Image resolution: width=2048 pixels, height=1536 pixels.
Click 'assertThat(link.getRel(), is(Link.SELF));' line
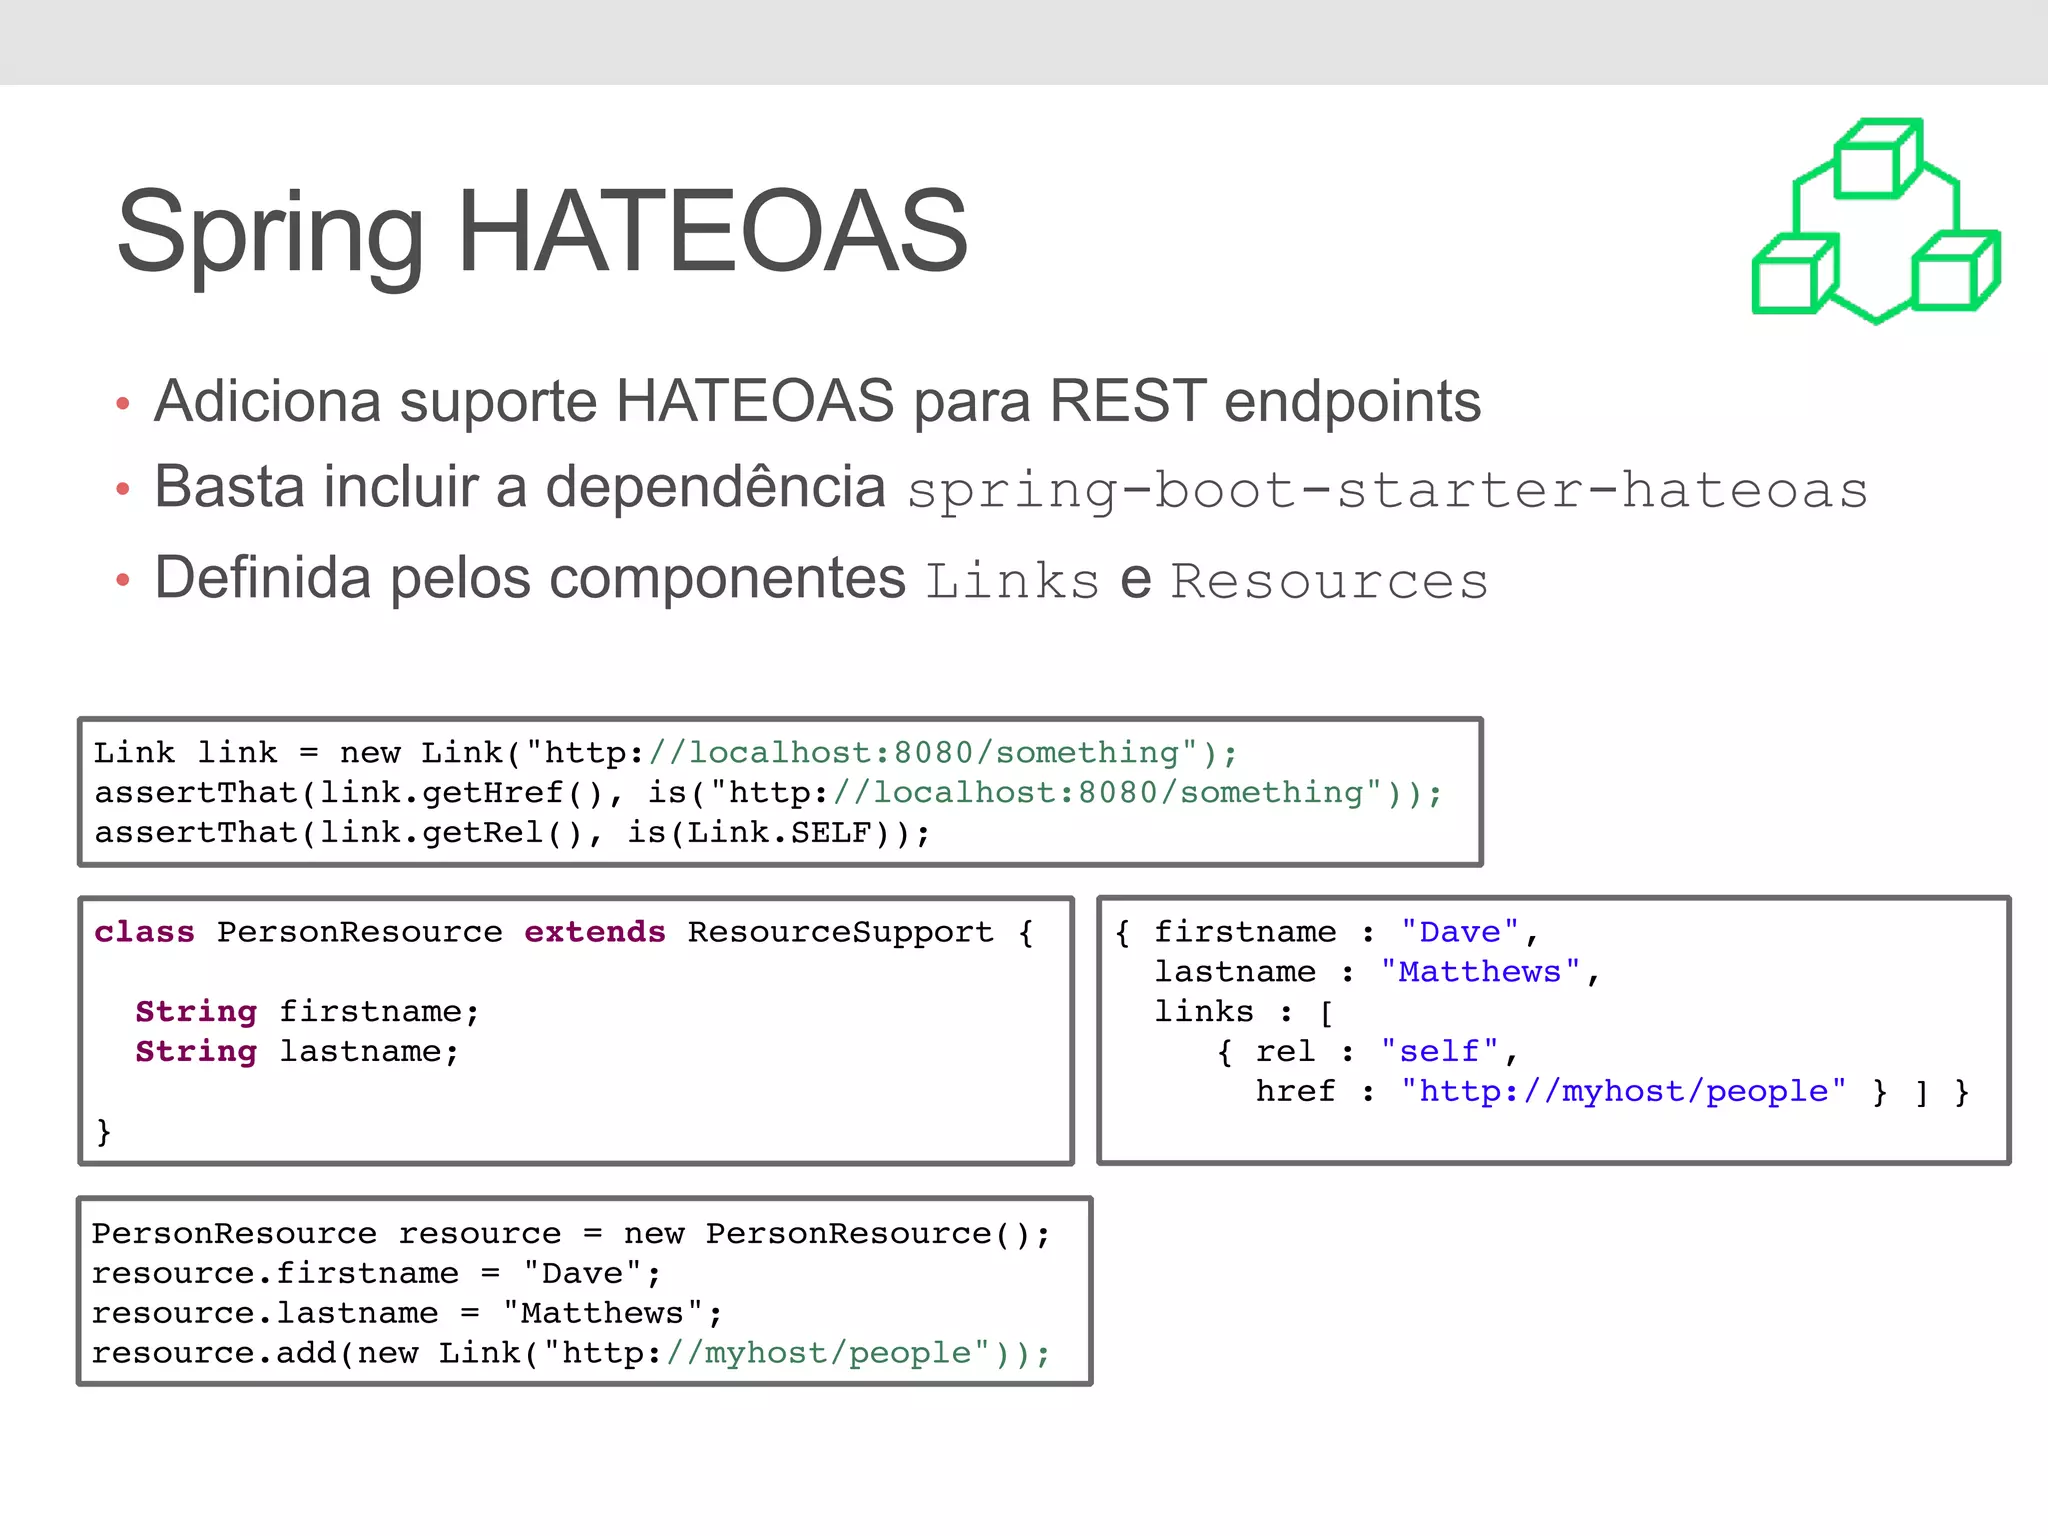click(x=512, y=832)
